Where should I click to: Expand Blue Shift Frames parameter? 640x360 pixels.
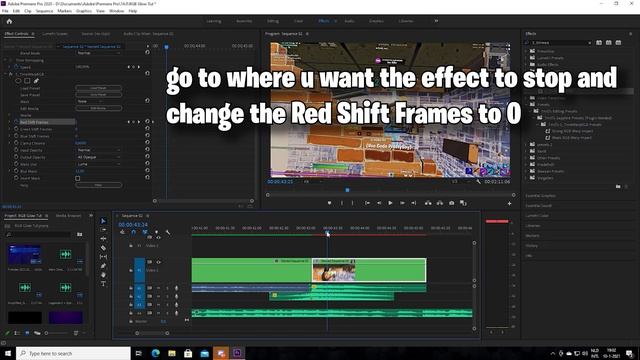10,136
